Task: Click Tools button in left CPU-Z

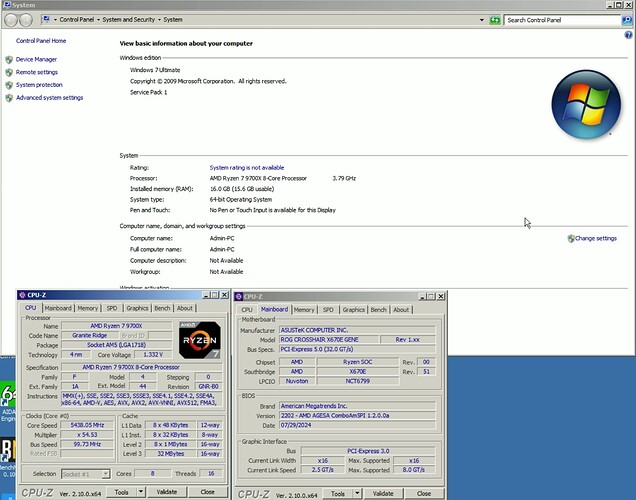Action: [121, 492]
